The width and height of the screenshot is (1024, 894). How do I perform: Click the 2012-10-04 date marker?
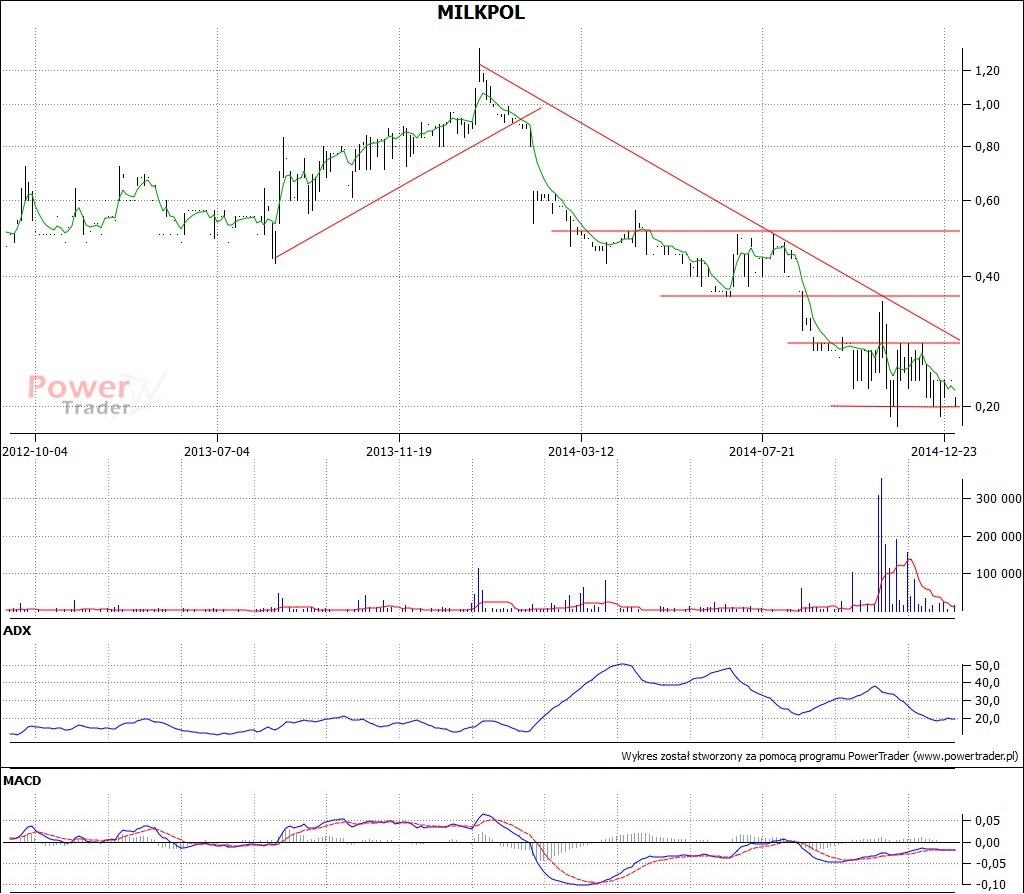[x=35, y=451]
